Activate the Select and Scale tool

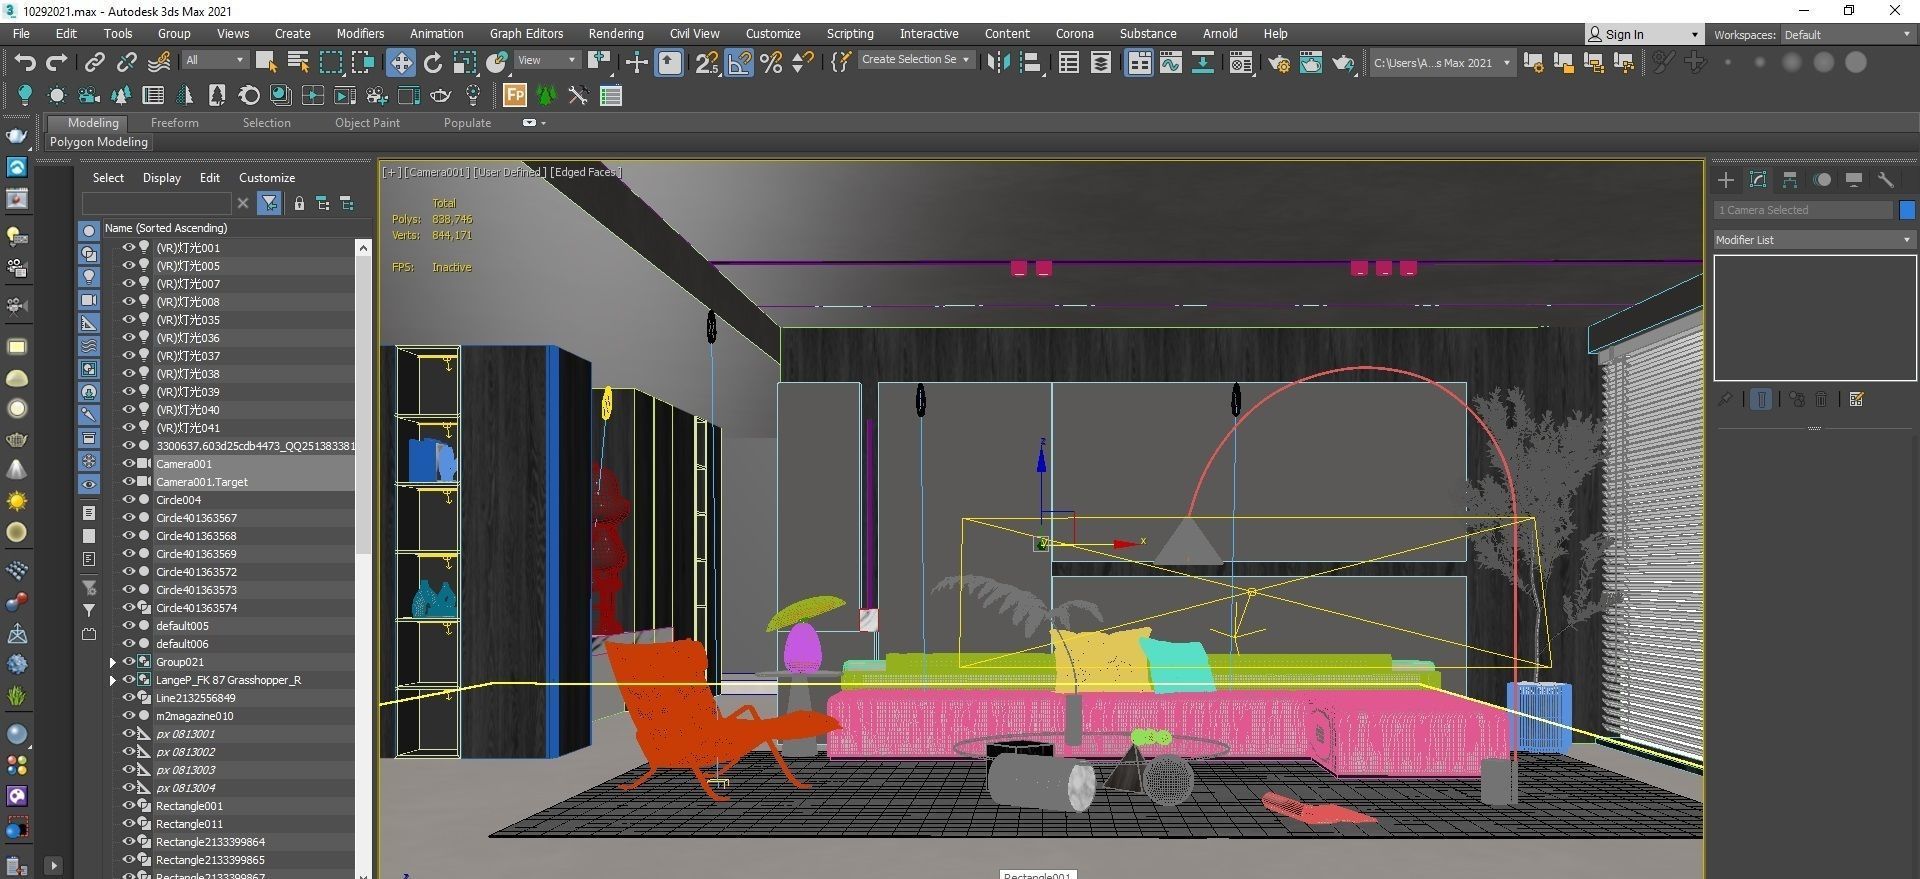pyautogui.click(x=465, y=63)
